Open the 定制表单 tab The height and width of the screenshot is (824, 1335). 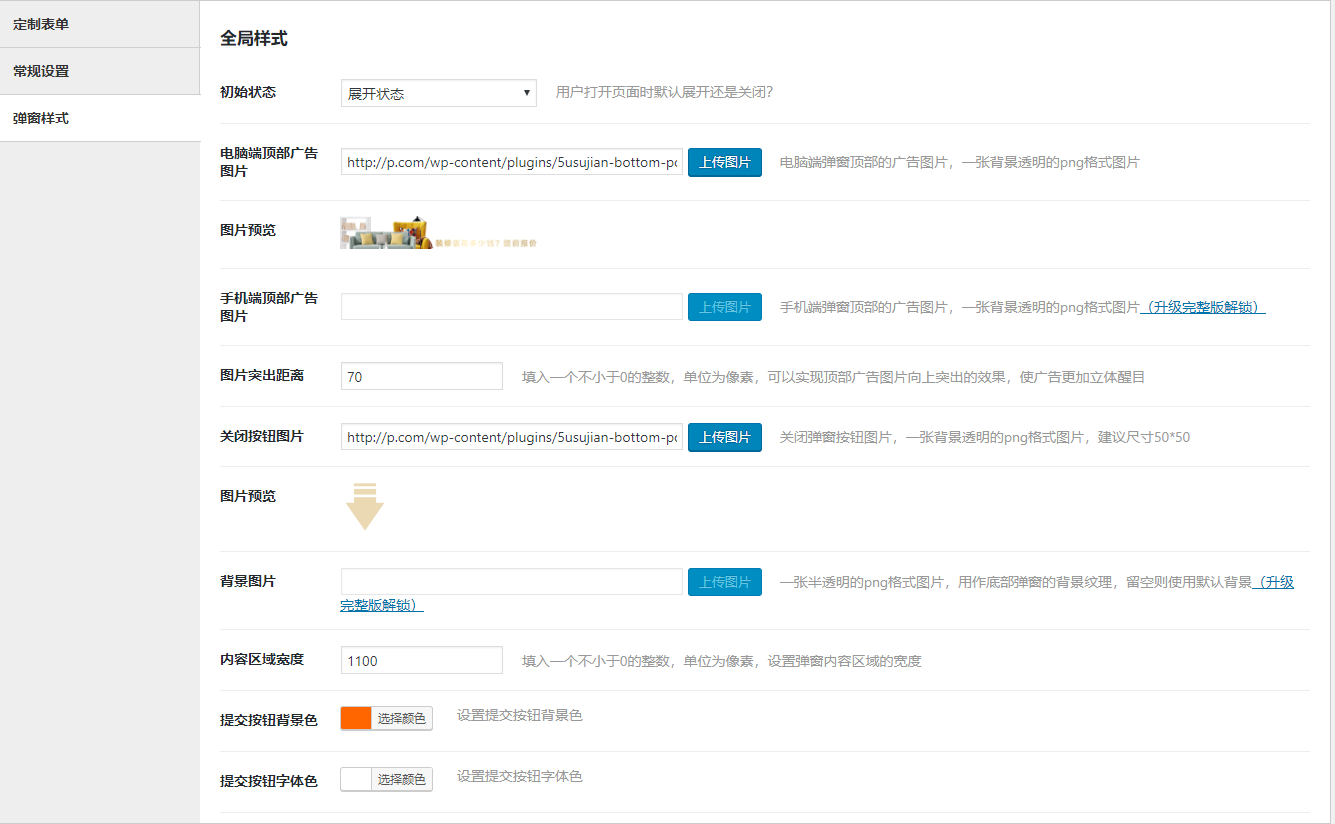tap(100, 24)
